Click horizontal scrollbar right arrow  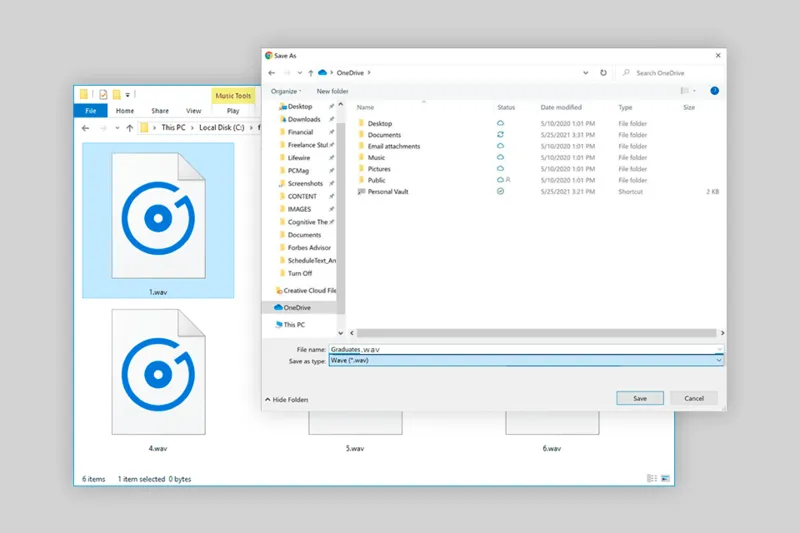(x=722, y=333)
